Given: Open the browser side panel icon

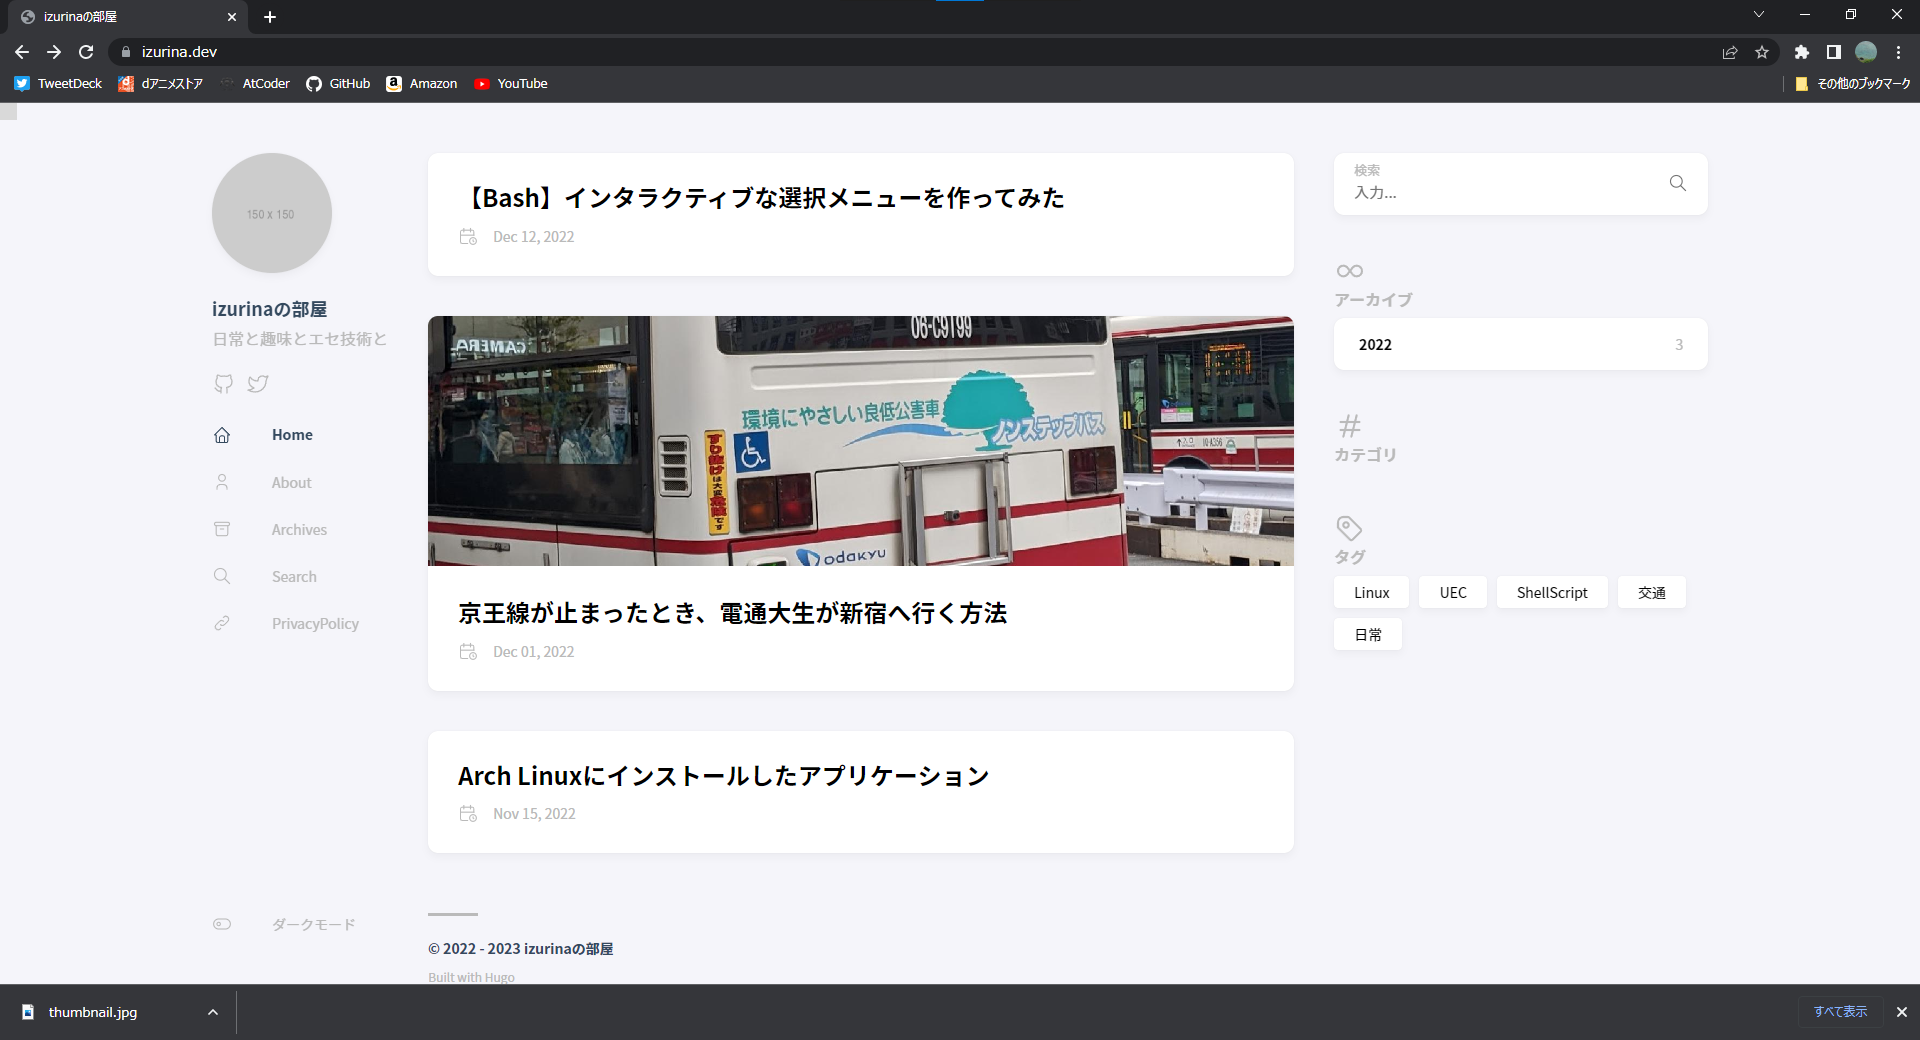Looking at the screenshot, I should click(1833, 52).
